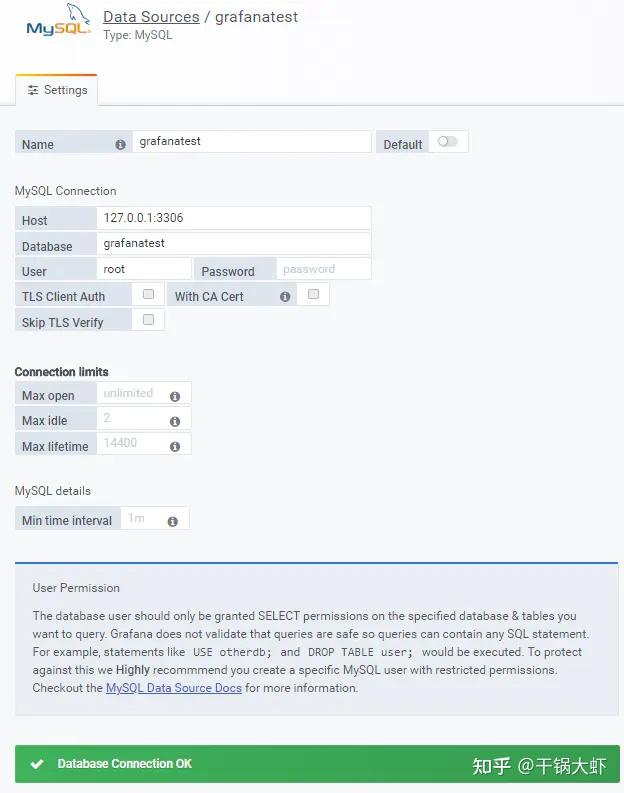Click the green checkmark connection status icon
The height and width of the screenshot is (793, 624).
37,764
